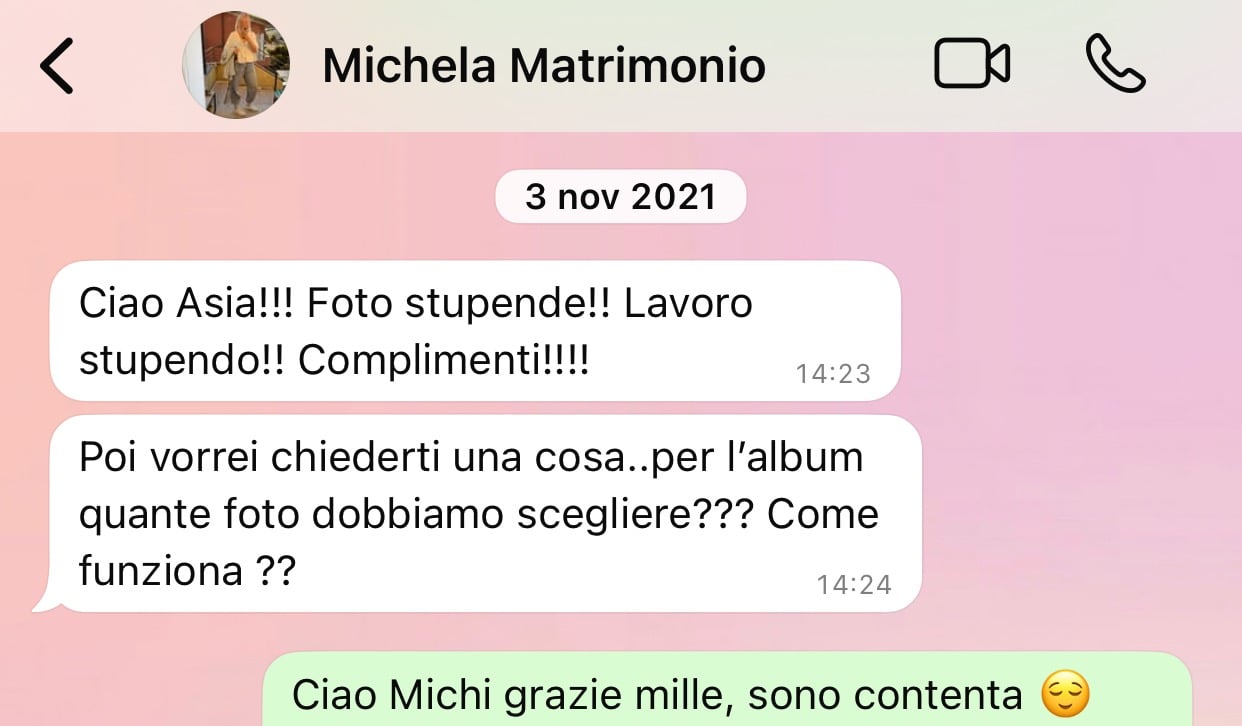The height and width of the screenshot is (726, 1242).
Task: Click the tail of the incoming message bubble
Action: pos(44,598)
